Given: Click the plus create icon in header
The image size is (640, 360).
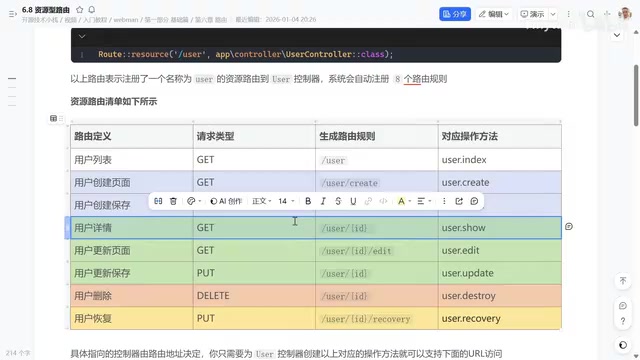Looking at the screenshot, I should (607, 14).
